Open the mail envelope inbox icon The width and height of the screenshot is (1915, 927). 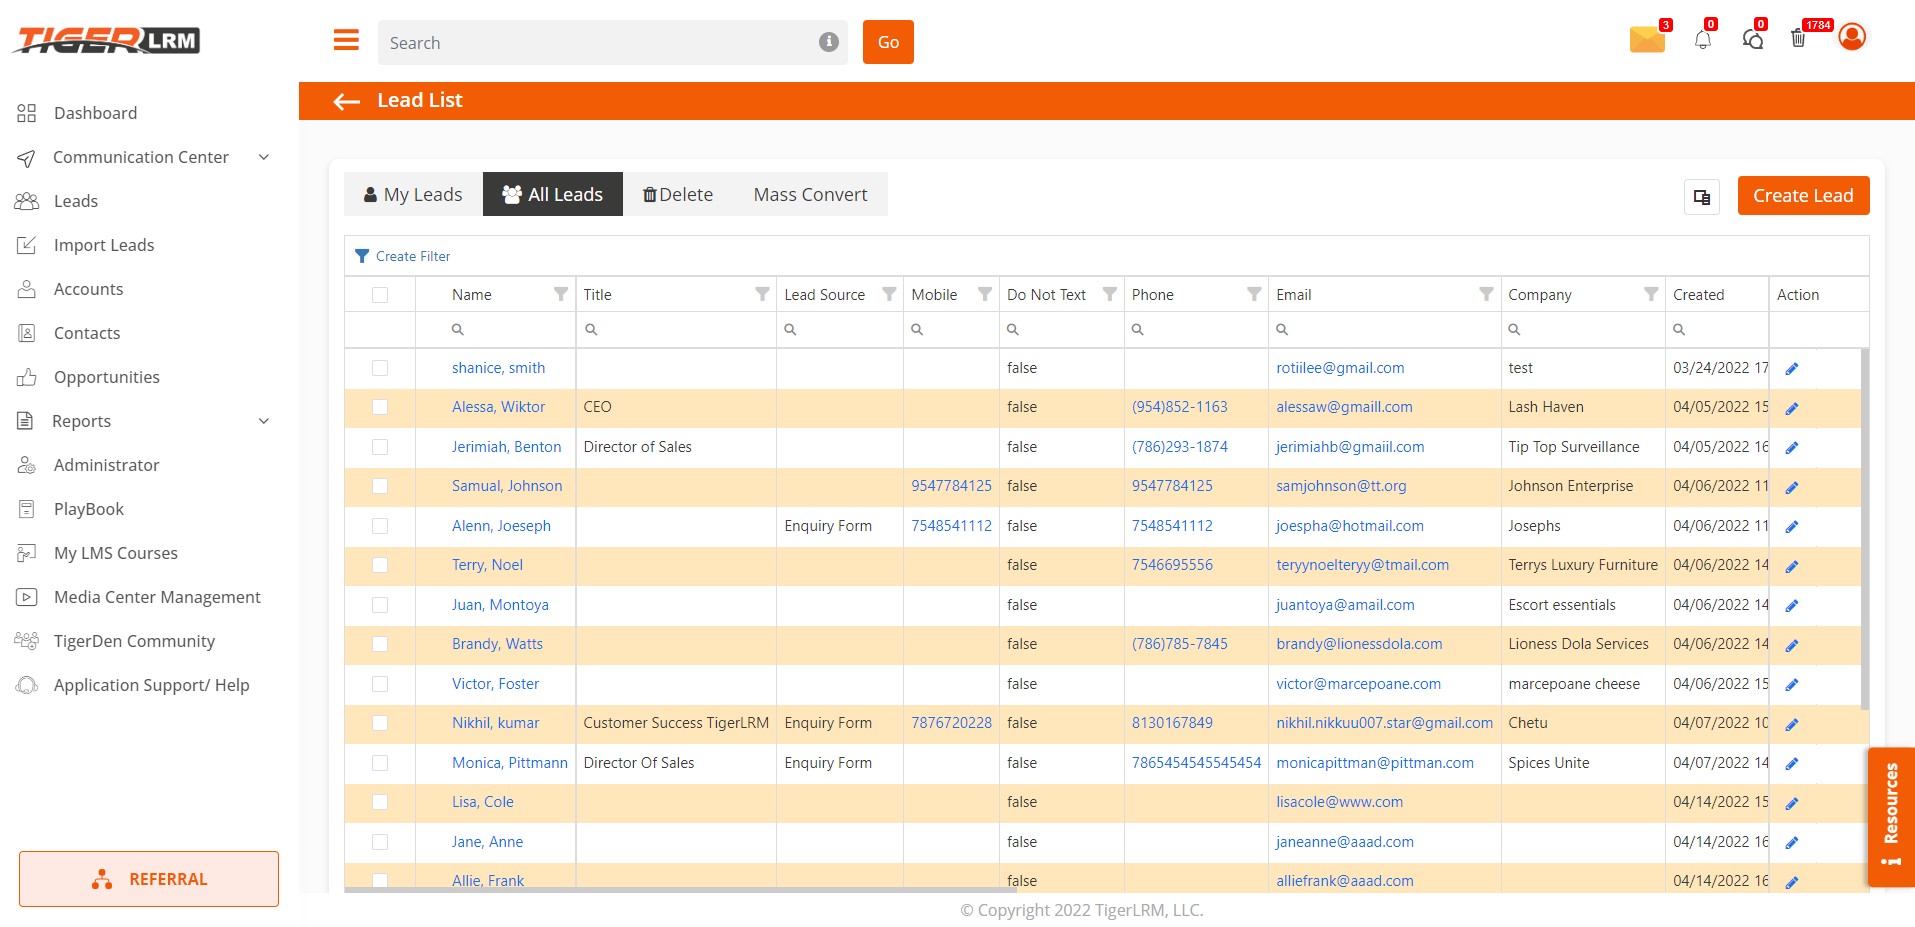[1646, 40]
